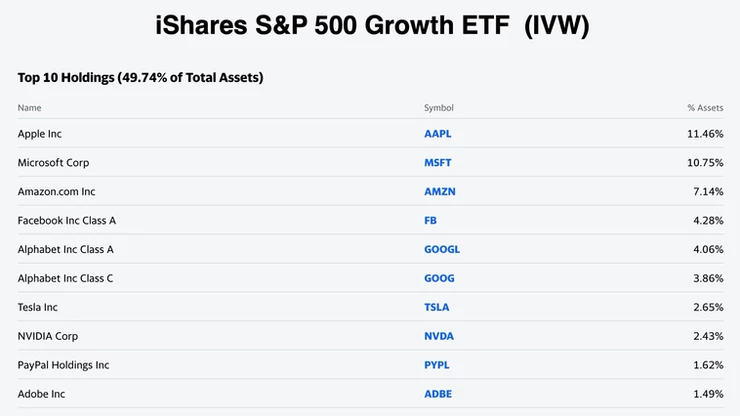Click the Symbol column header
740x416 pixels.
[x=438, y=107]
